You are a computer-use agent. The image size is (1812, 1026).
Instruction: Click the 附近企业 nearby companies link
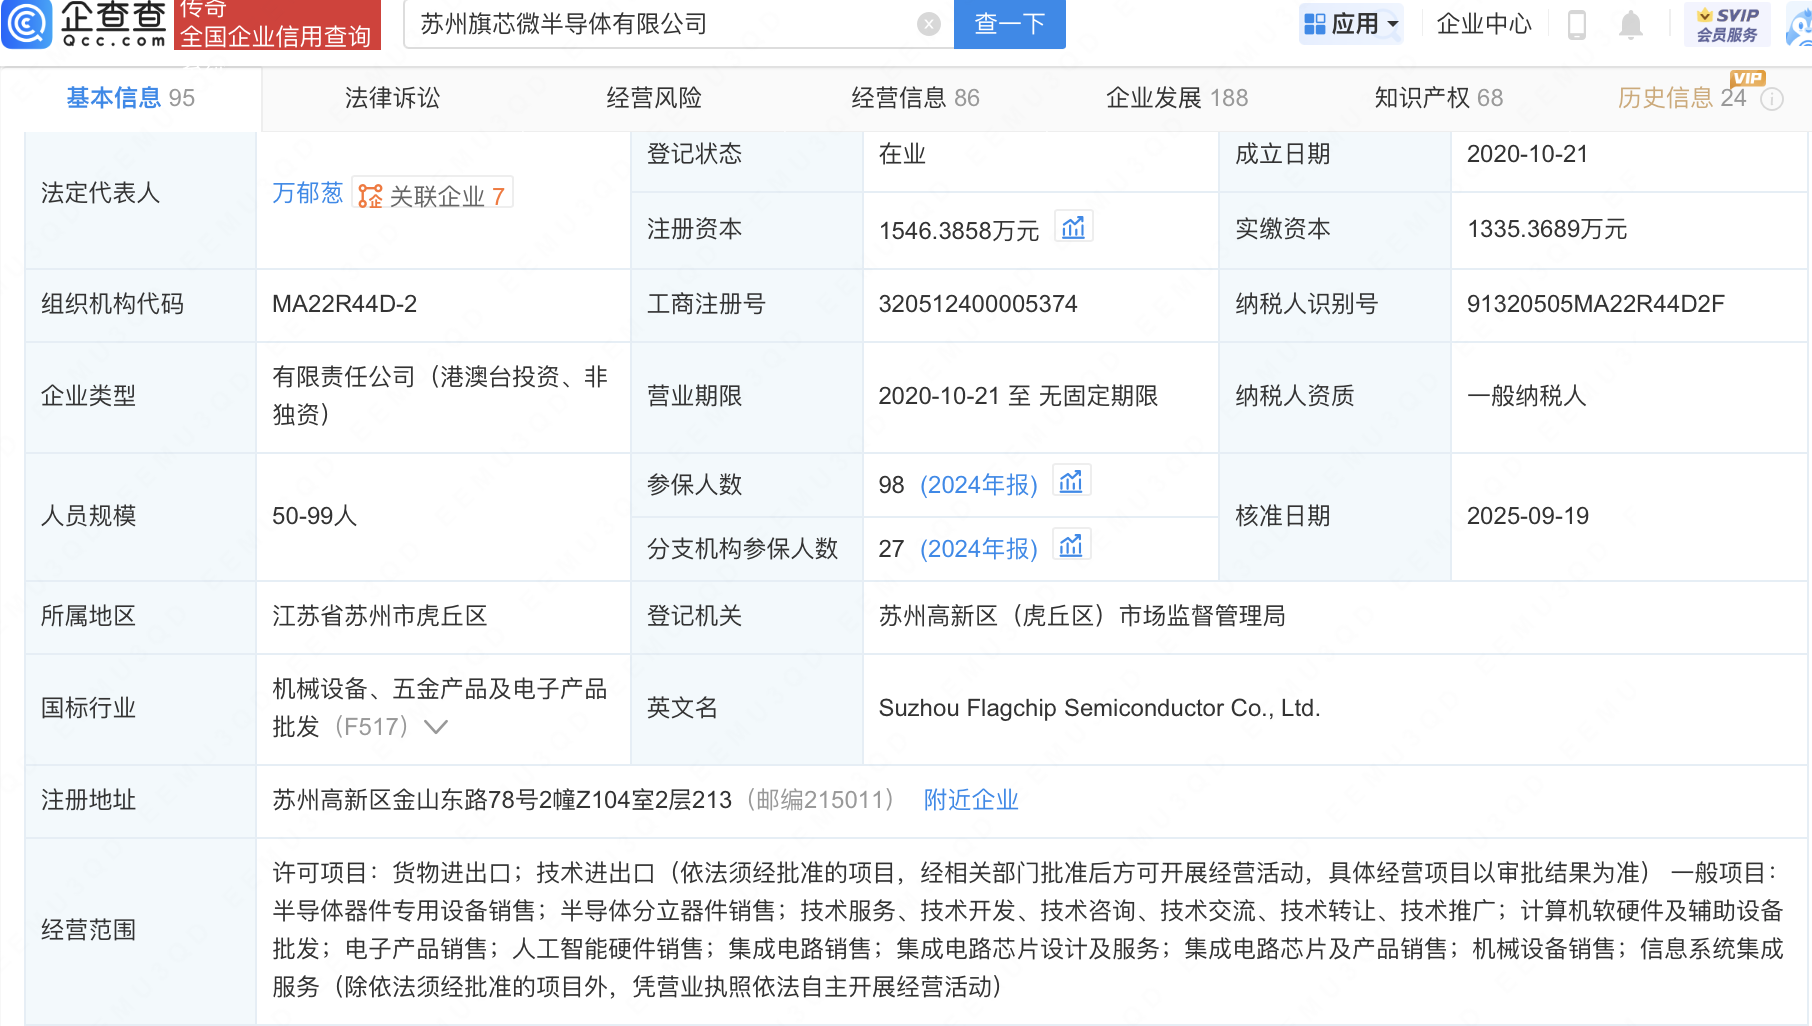tap(970, 800)
